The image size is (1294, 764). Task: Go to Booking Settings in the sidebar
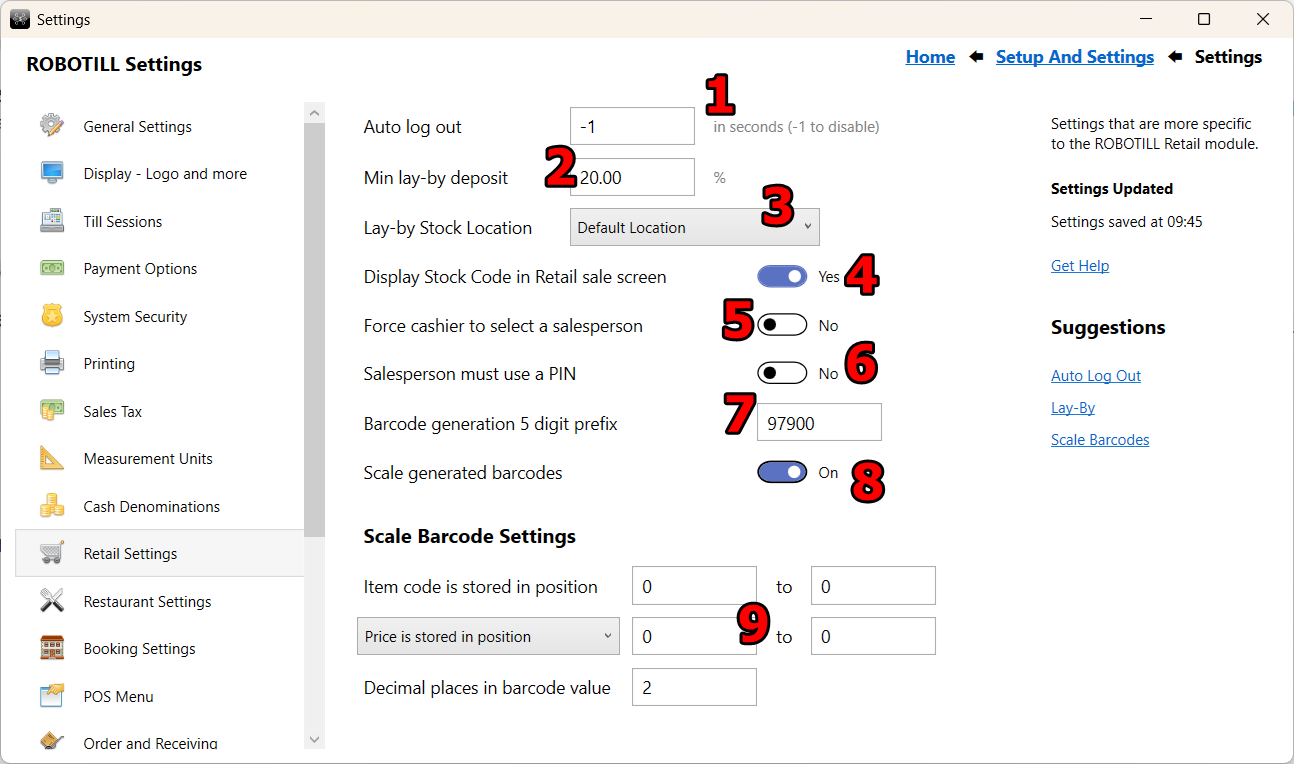tap(139, 648)
